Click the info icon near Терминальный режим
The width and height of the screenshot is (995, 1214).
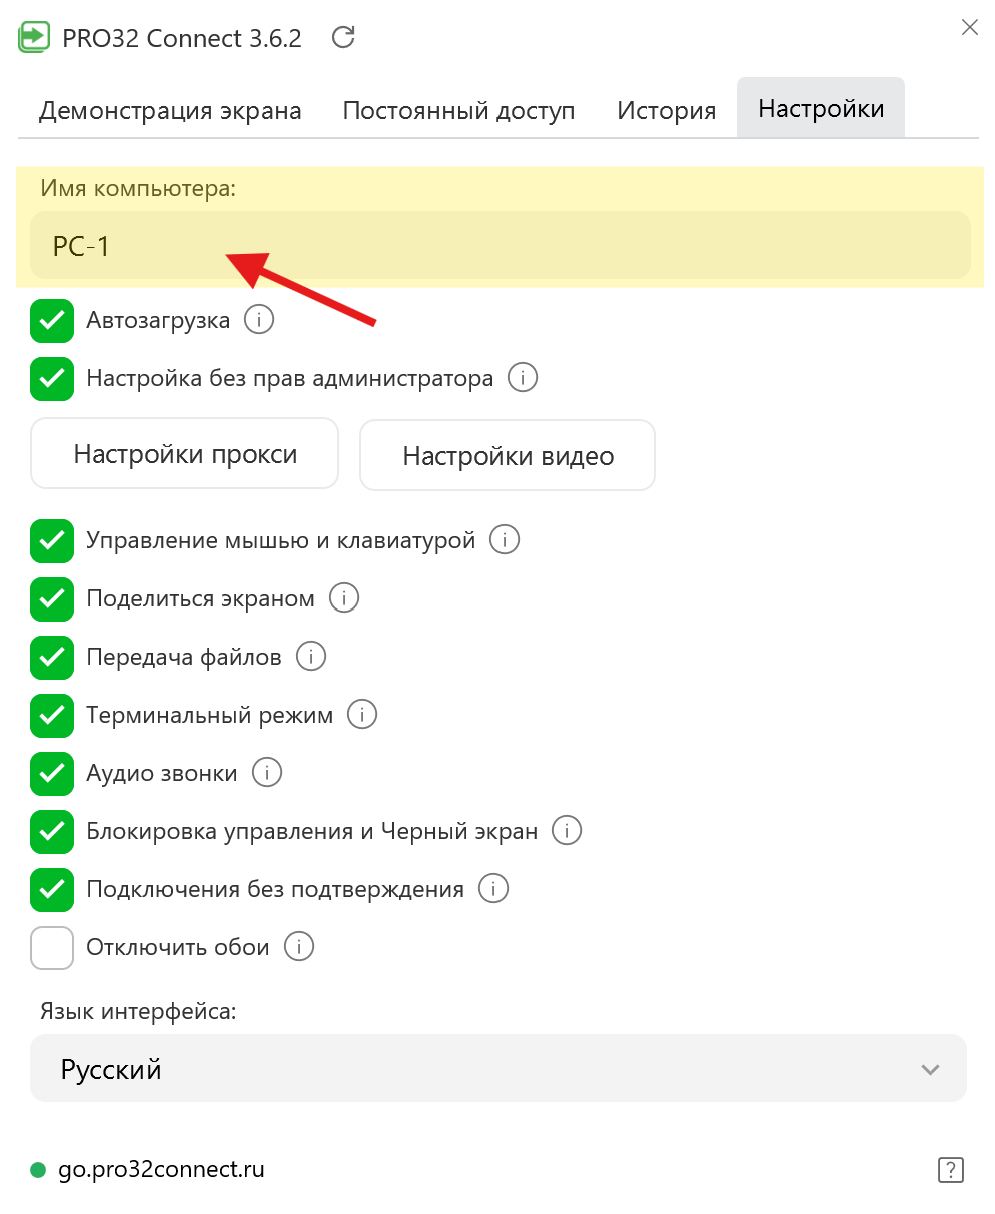point(362,715)
